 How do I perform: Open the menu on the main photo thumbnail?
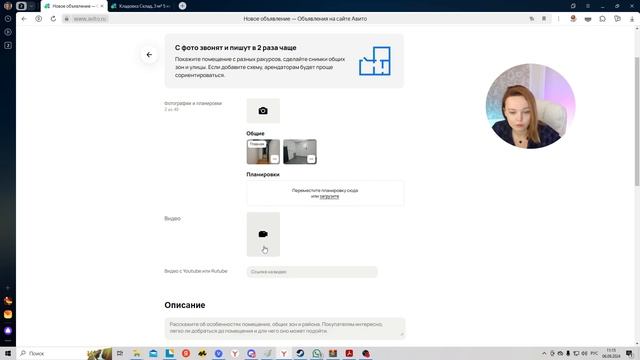[x=274, y=159]
